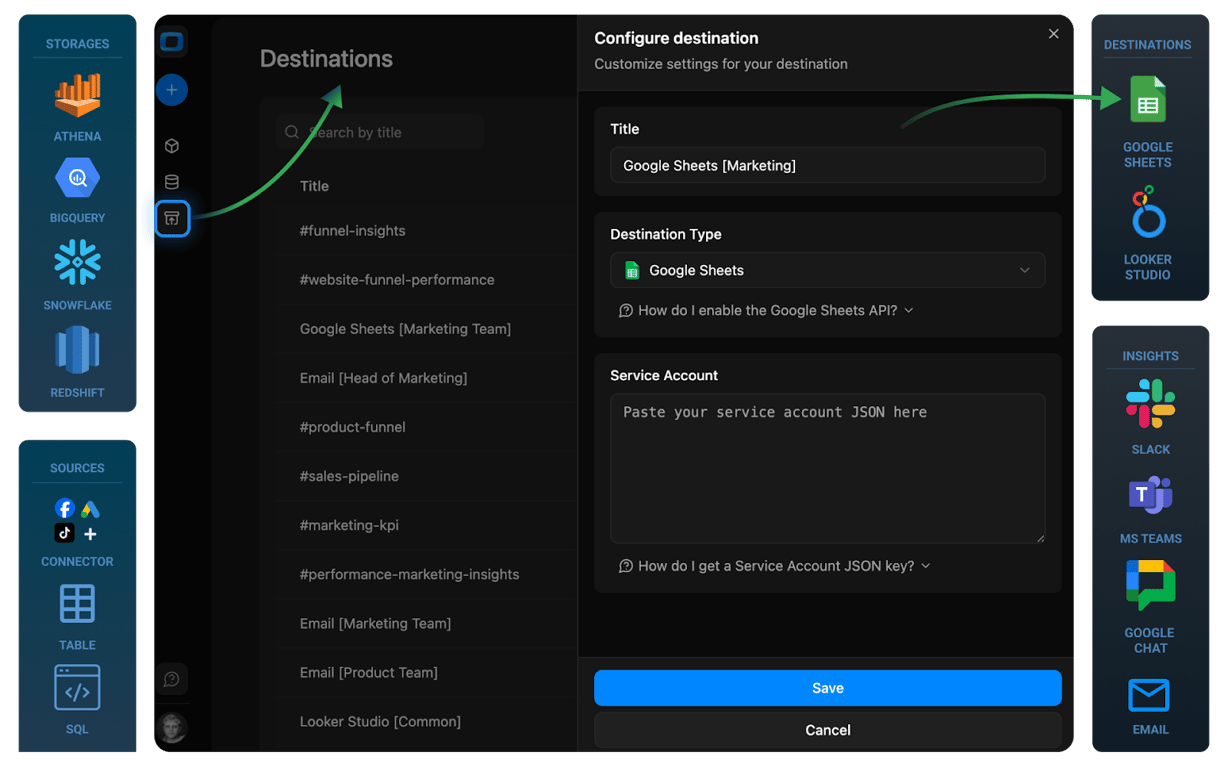Choose the Google Chat insights icon
Image resolution: width=1228 pixels, height=768 pixels.
pyautogui.click(x=1150, y=585)
